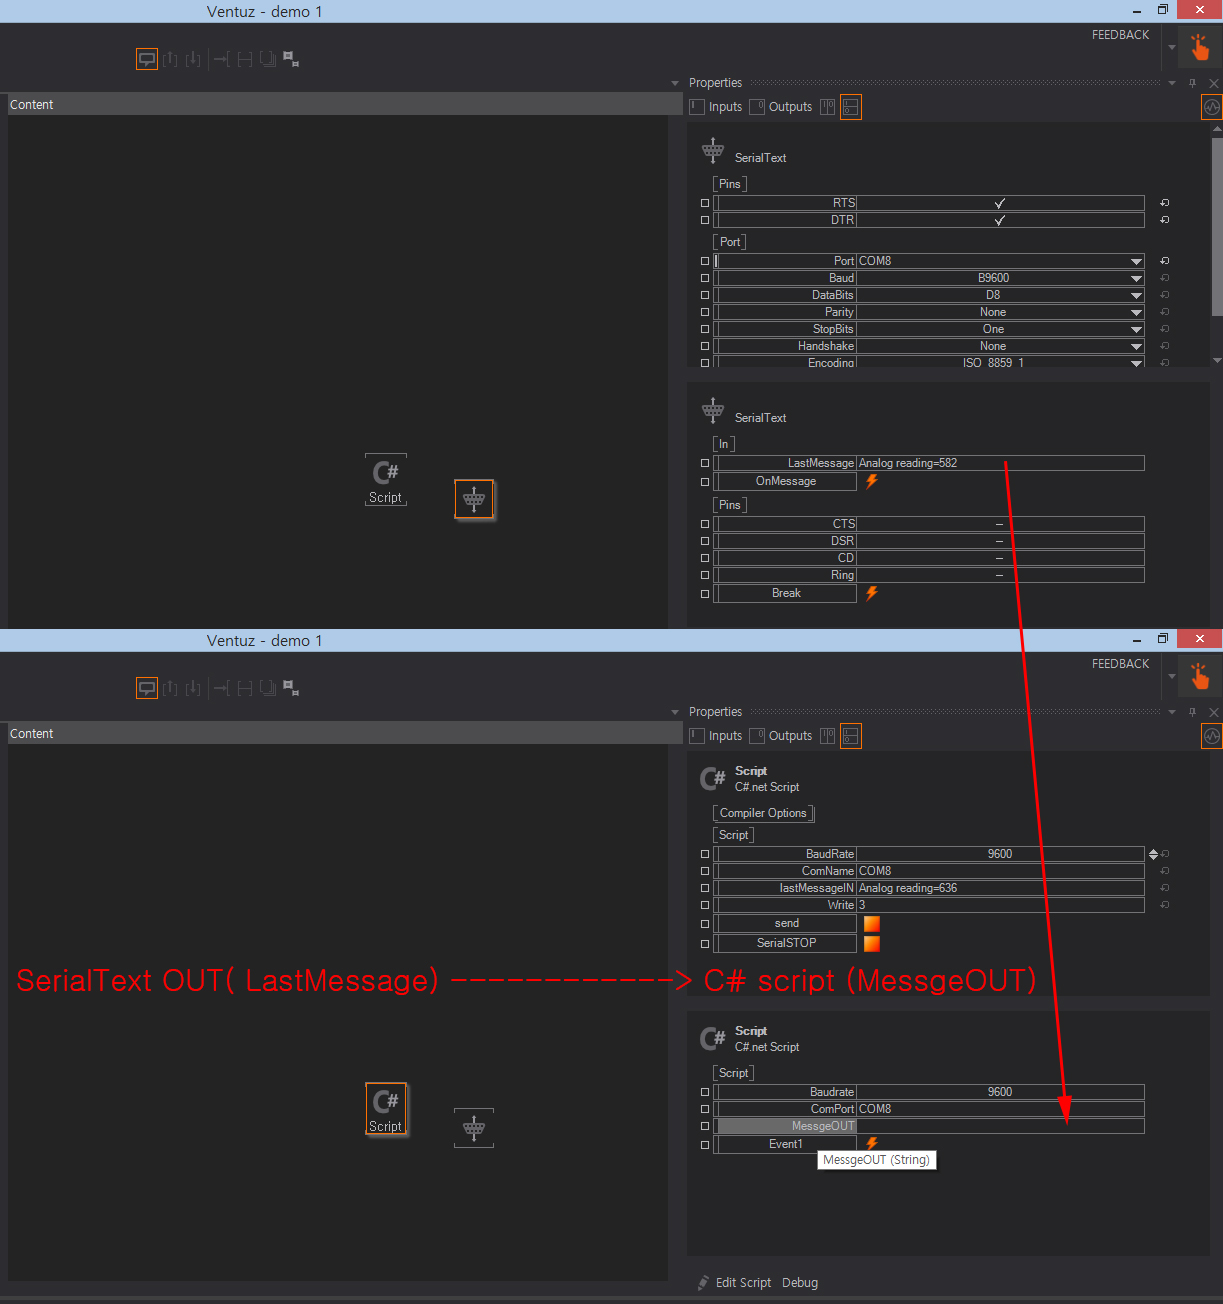This screenshot has width=1223, height=1304.
Task: Click the Event1 lightning bolt icon
Action: pyautogui.click(x=871, y=1143)
